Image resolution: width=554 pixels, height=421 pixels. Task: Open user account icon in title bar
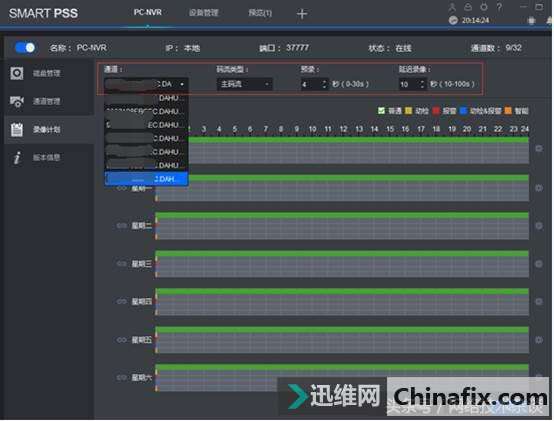[x=452, y=7]
